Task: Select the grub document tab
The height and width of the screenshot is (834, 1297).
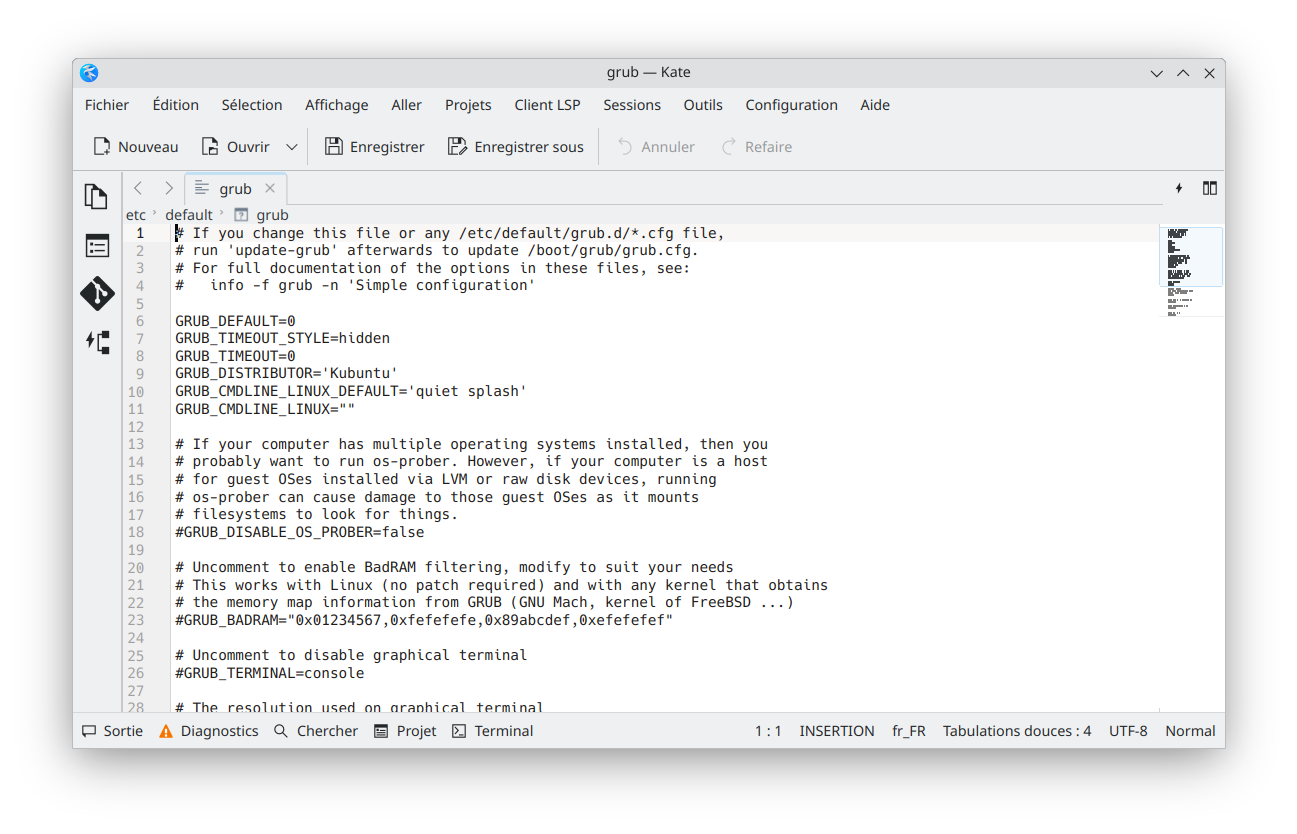Action: point(236,188)
